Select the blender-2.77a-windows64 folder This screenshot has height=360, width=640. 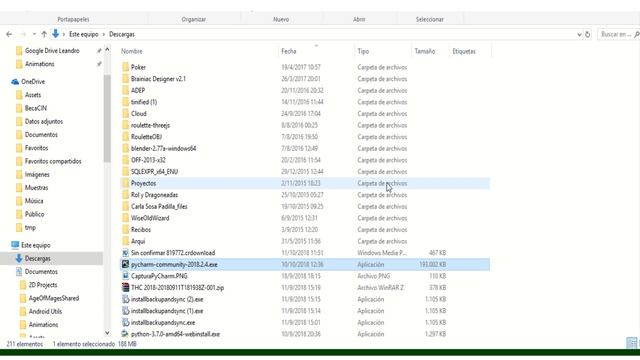[163, 149]
